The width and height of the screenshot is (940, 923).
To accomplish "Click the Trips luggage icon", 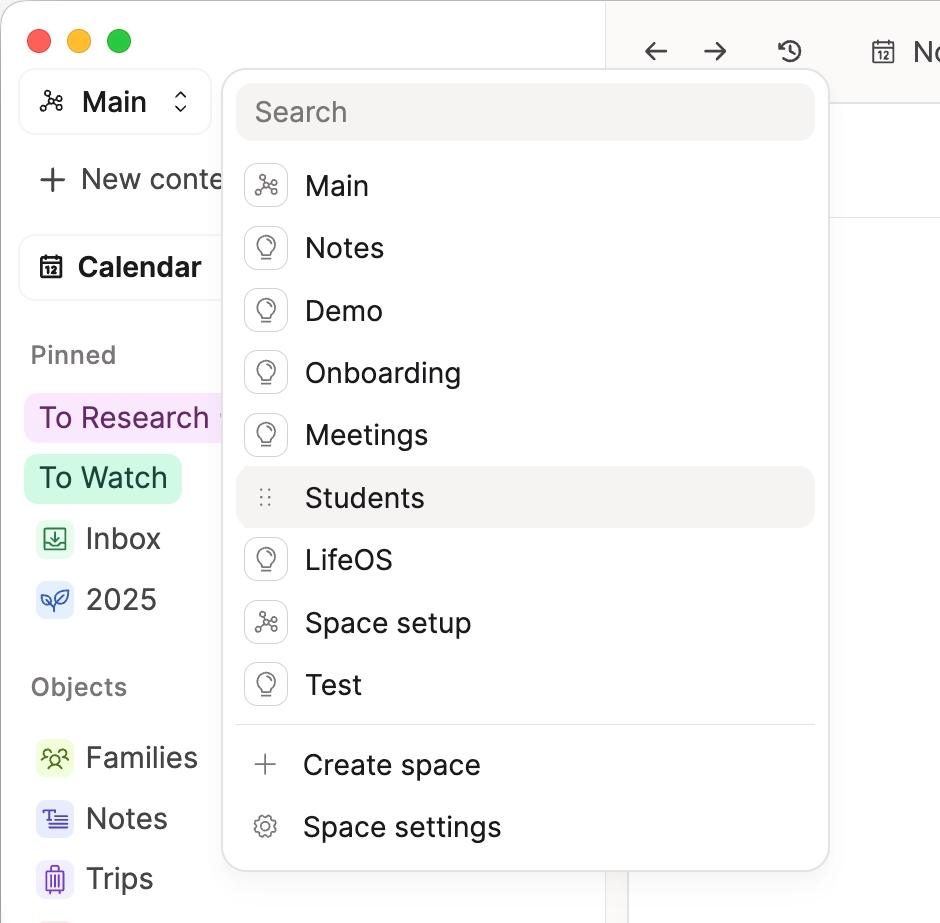I will 55,879.
